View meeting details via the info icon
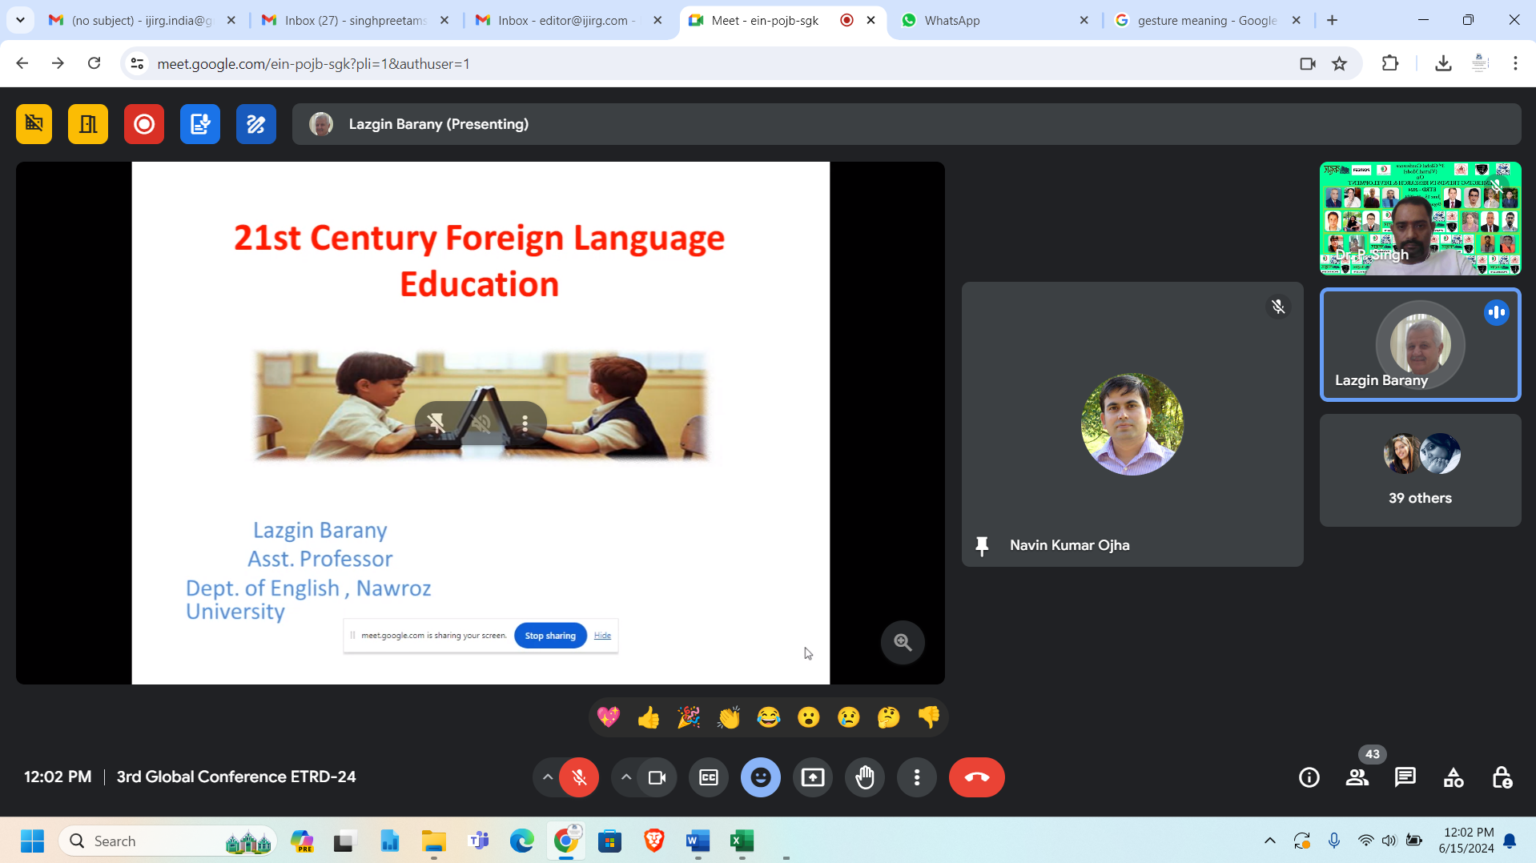Viewport: 1536px width, 863px height. [1308, 777]
